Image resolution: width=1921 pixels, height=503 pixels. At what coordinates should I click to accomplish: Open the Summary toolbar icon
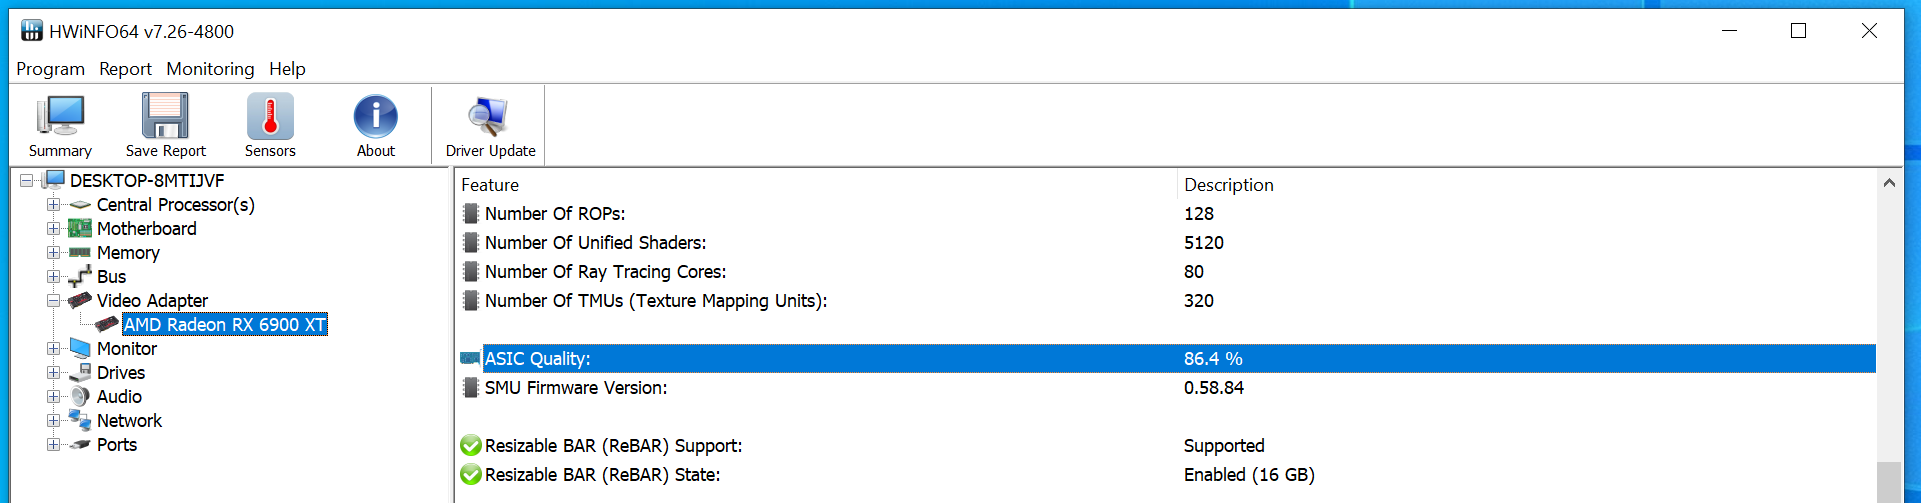[x=60, y=118]
